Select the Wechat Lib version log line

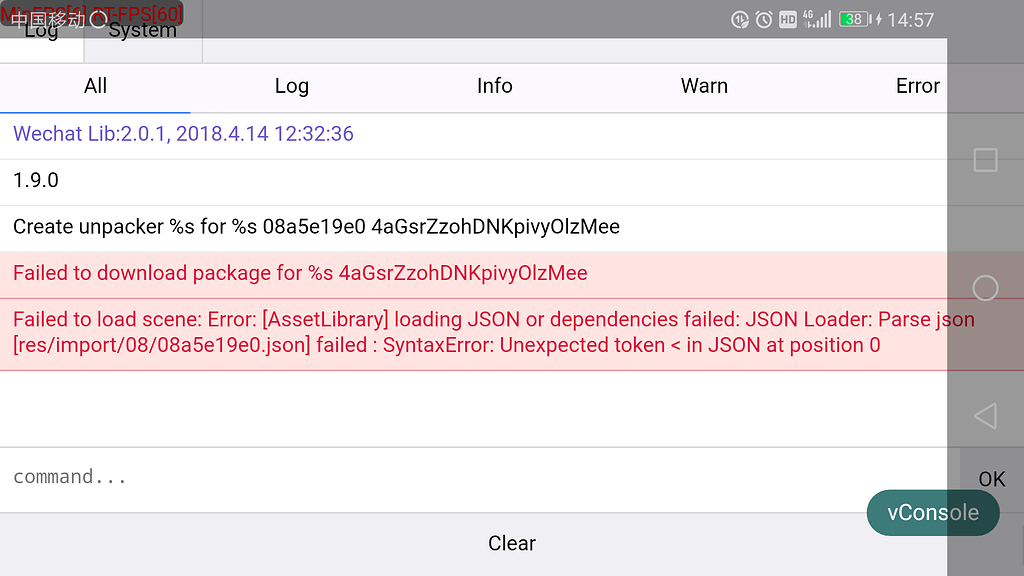click(x=183, y=134)
